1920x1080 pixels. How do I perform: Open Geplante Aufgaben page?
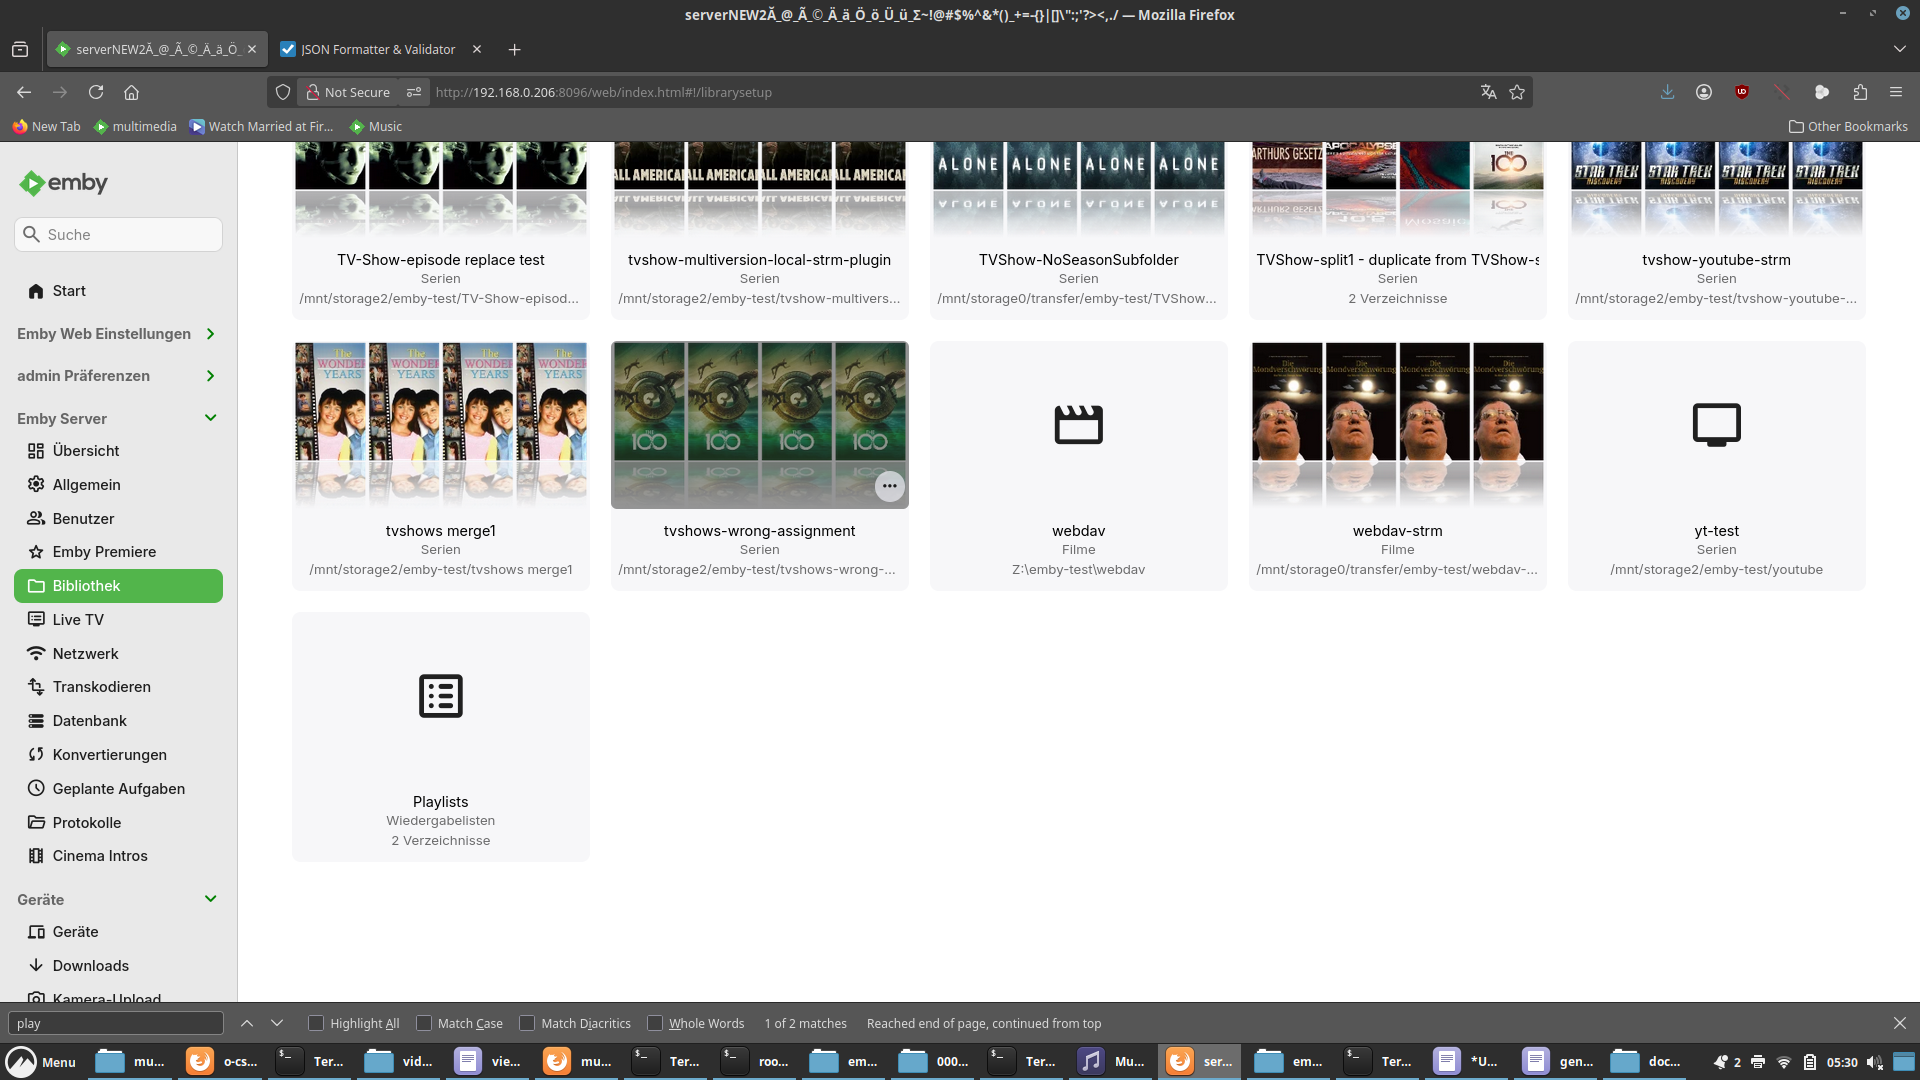click(x=118, y=789)
